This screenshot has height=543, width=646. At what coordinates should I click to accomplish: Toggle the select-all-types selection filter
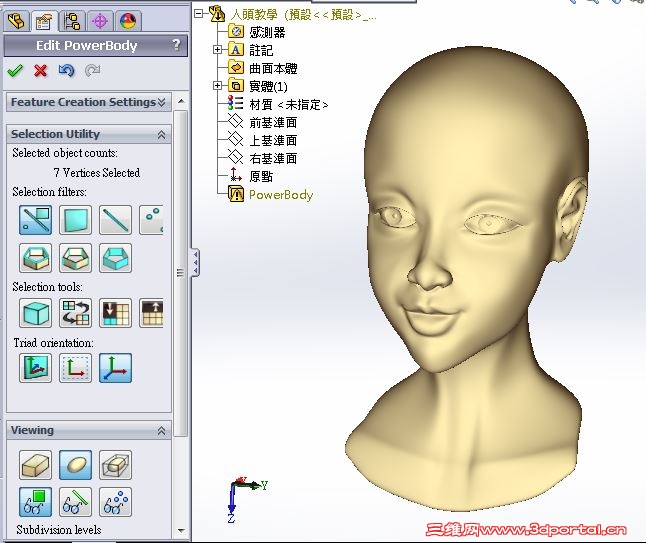coord(35,220)
